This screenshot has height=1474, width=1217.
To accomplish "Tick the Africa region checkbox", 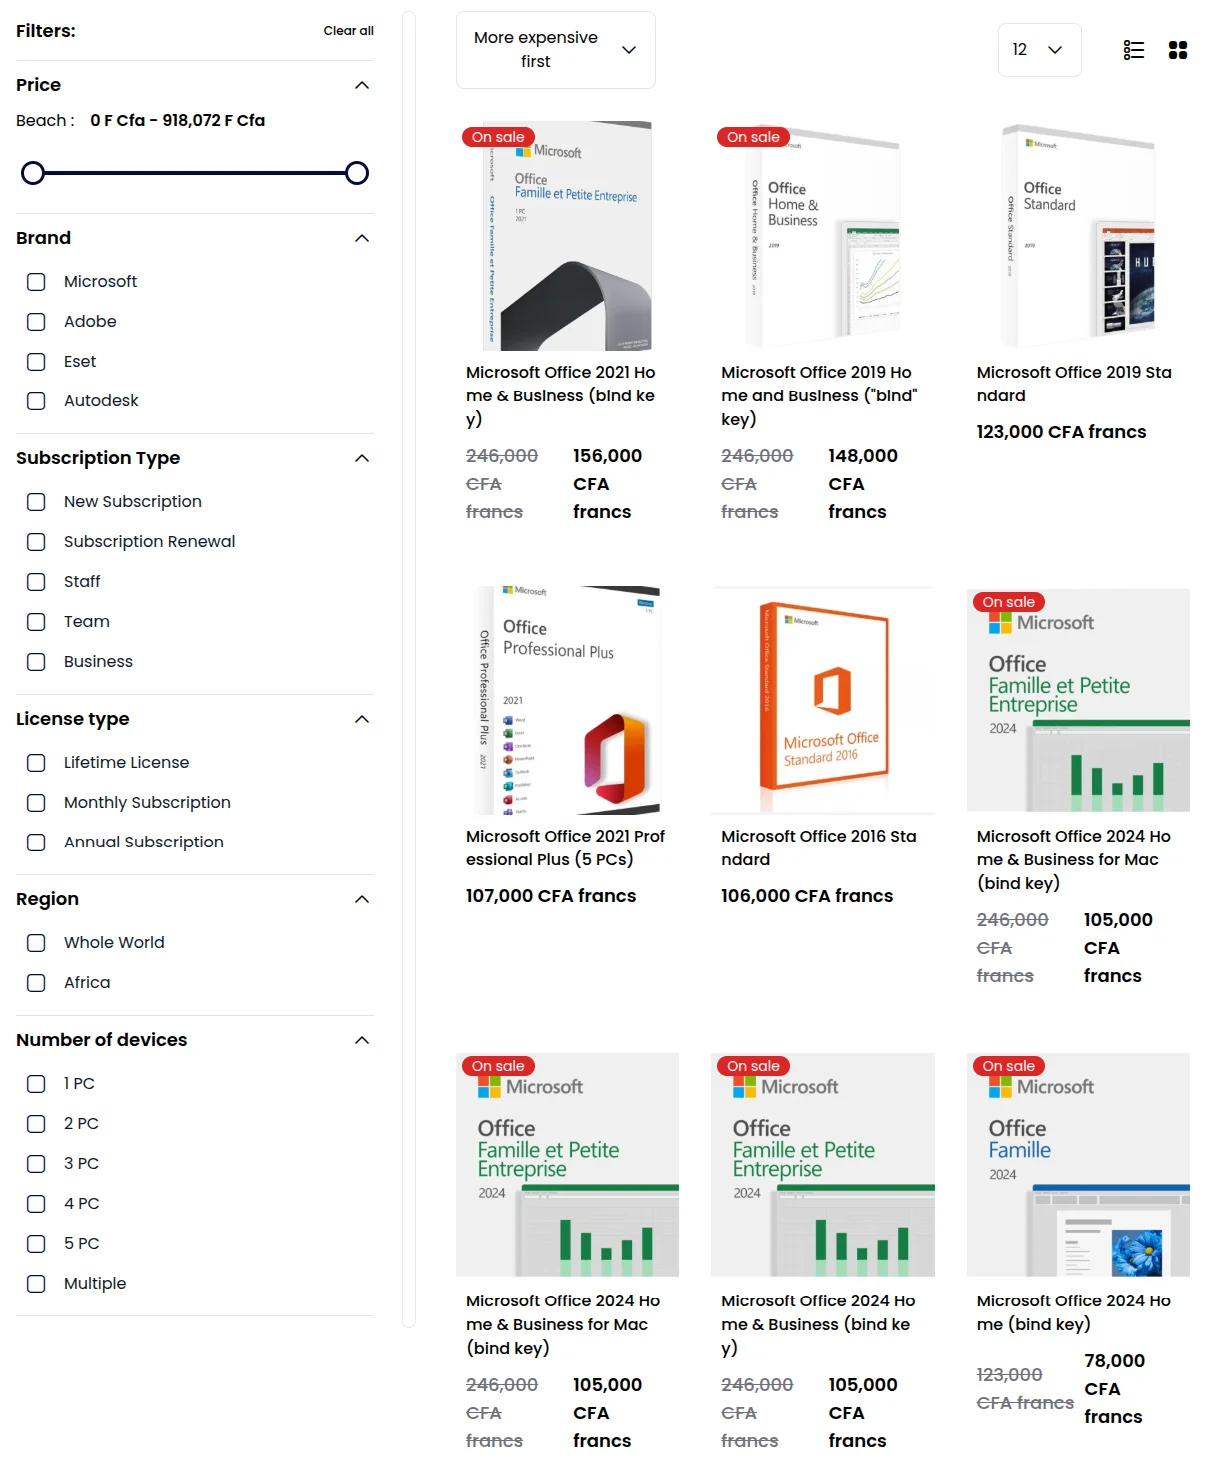I will 37,983.
